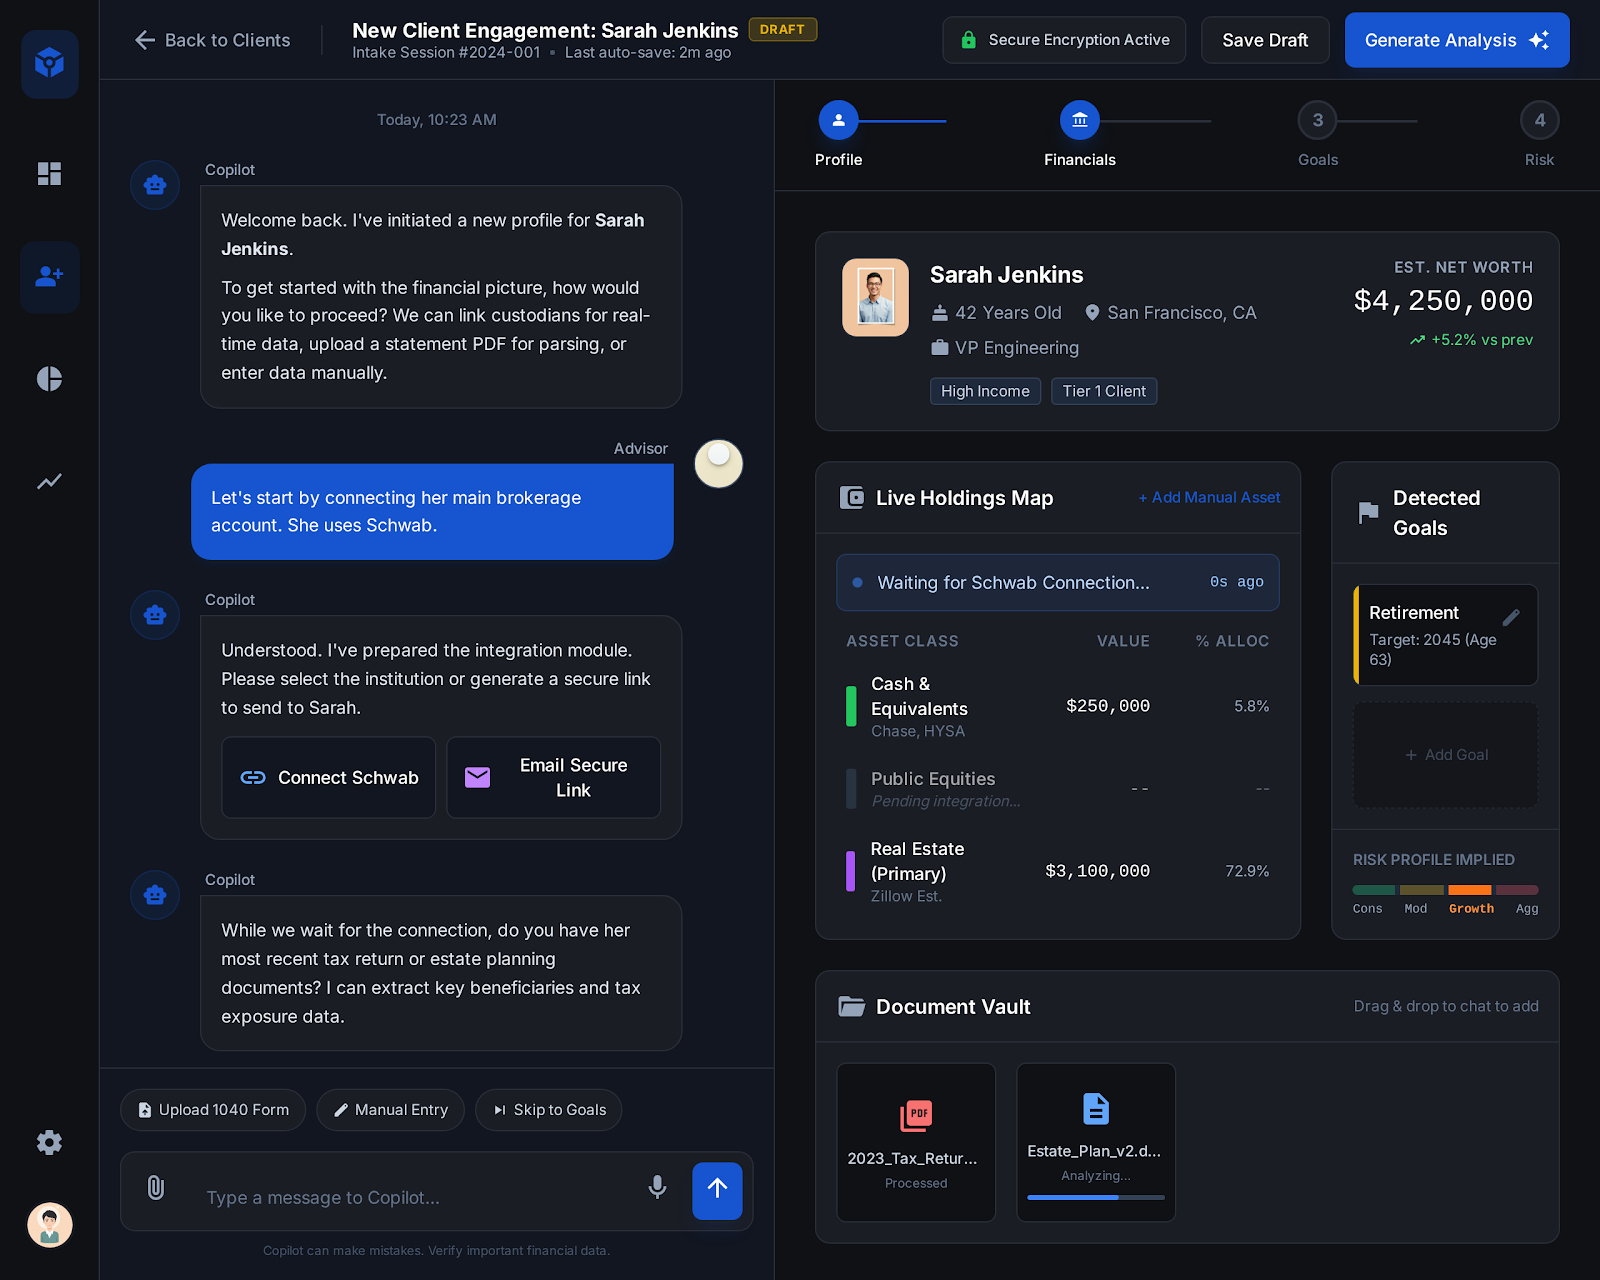Select the add client sidebar icon
Screen dimensions: 1600x1280
pos(49,277)
